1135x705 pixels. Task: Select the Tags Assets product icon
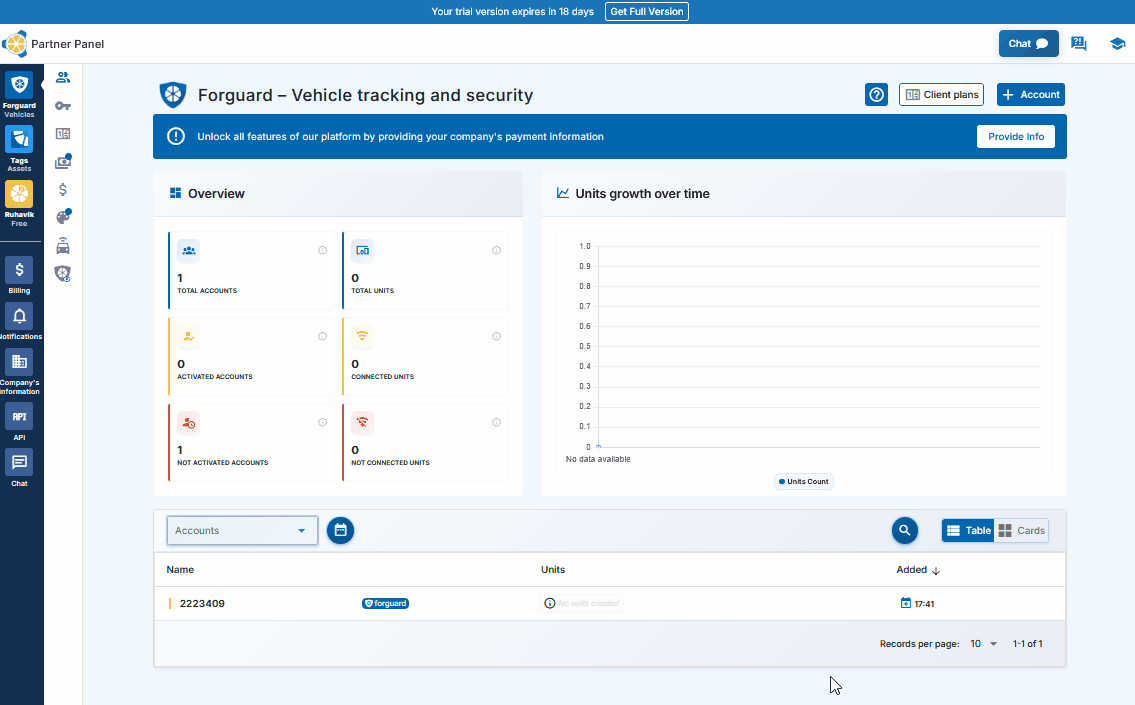click(x=19, y=140)
